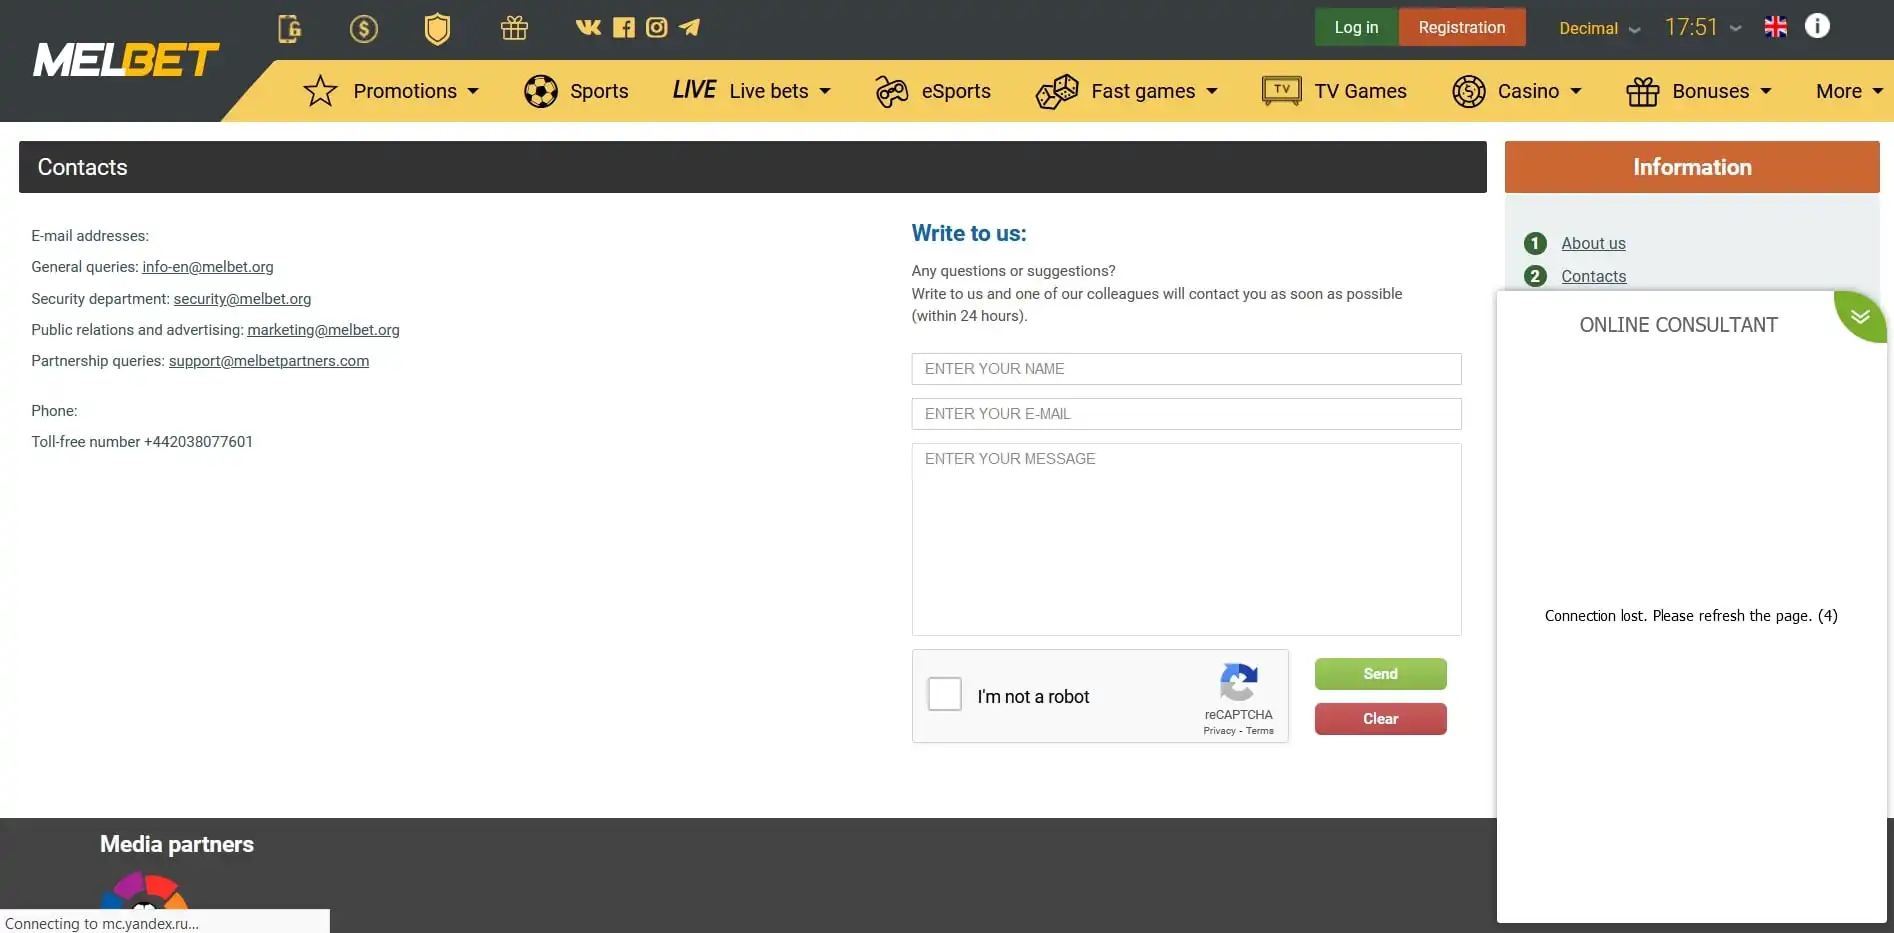This screenshot has height=933, width=1894.
Task: Open the Instagram social page
Action: pyautogui.click(x=656, y=27)
